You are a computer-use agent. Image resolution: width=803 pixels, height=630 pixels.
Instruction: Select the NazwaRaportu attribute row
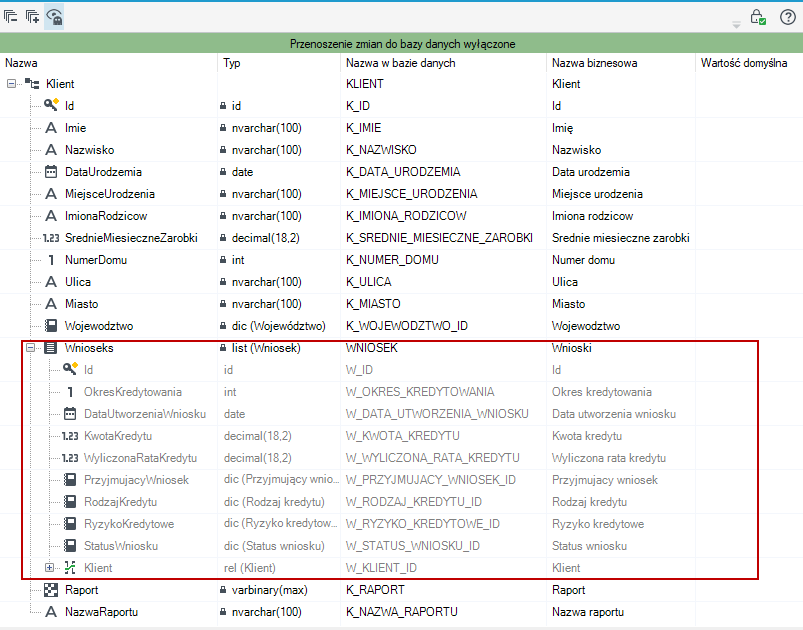pyautogui.click(x=402, y=612)
